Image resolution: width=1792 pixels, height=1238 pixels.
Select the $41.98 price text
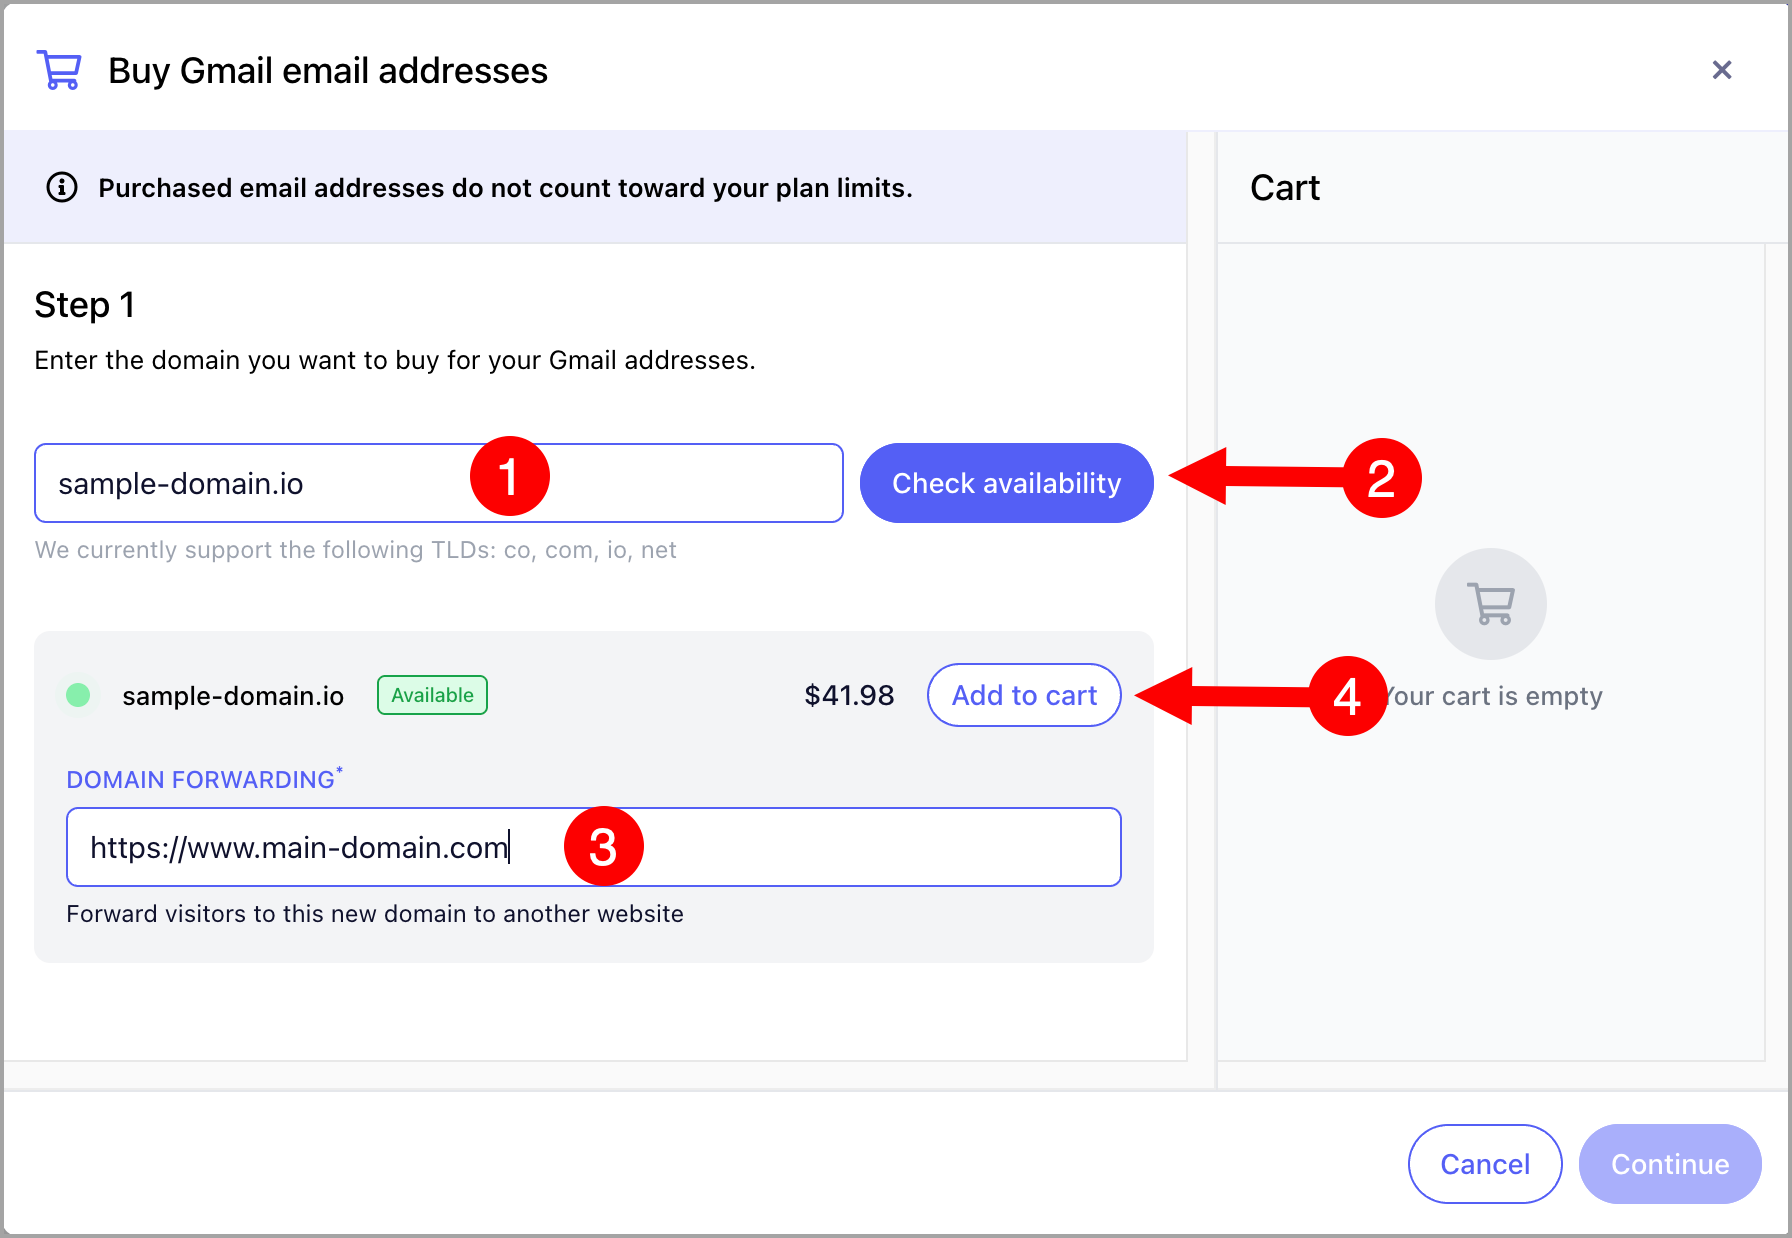pyautogui.click(x=849, y=695)
